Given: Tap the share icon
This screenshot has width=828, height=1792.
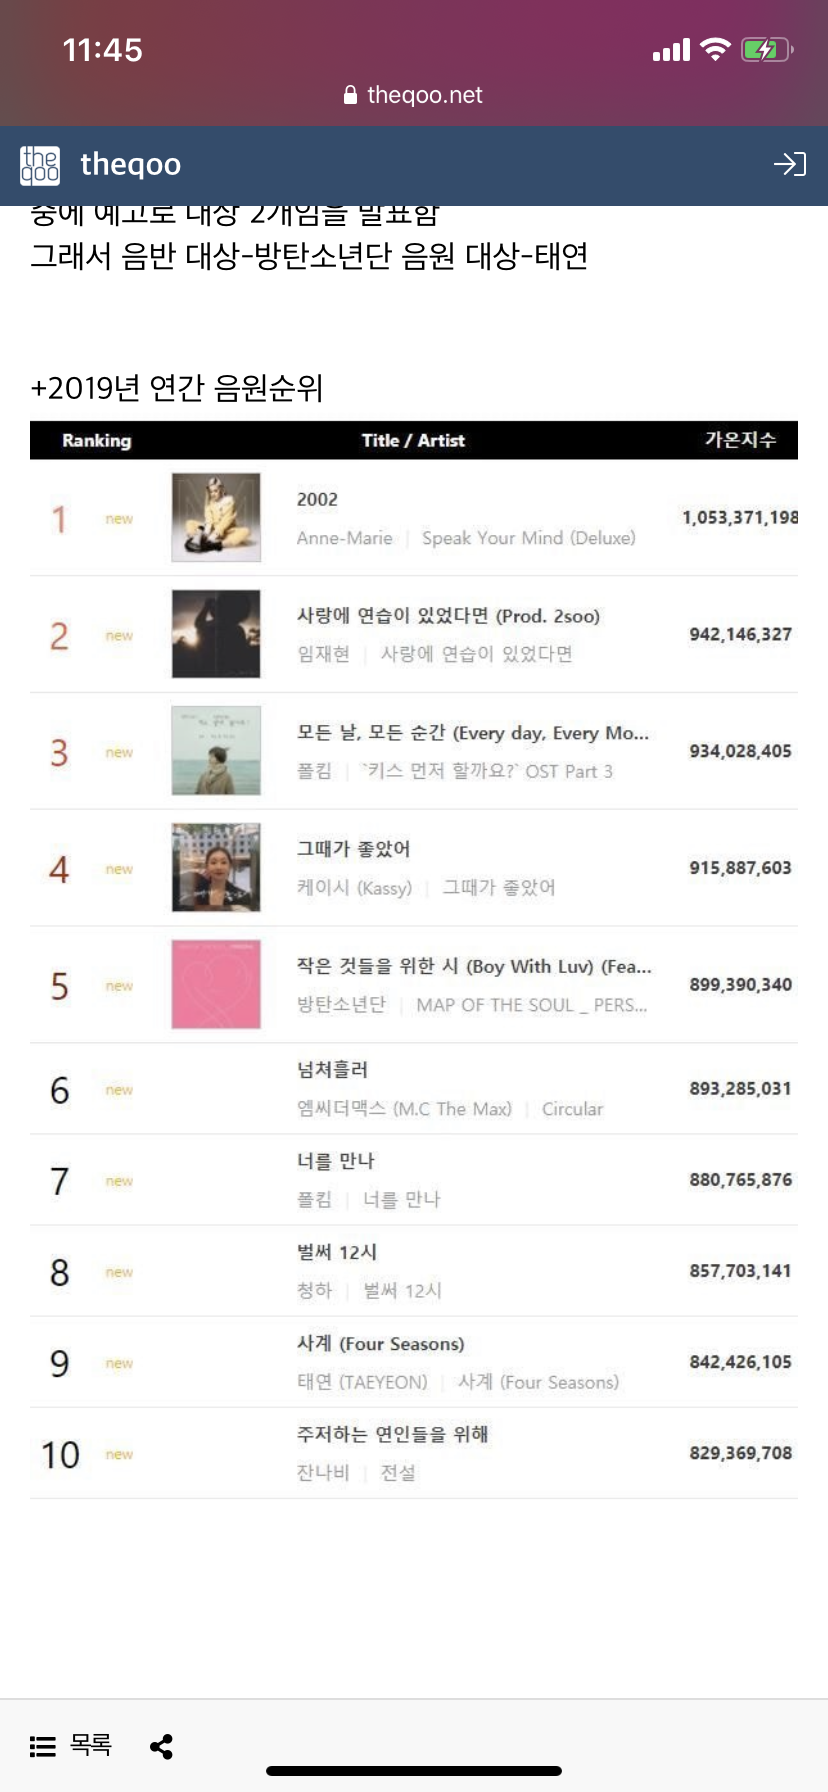Looking at the screenshot, I should pos(161,1746).
